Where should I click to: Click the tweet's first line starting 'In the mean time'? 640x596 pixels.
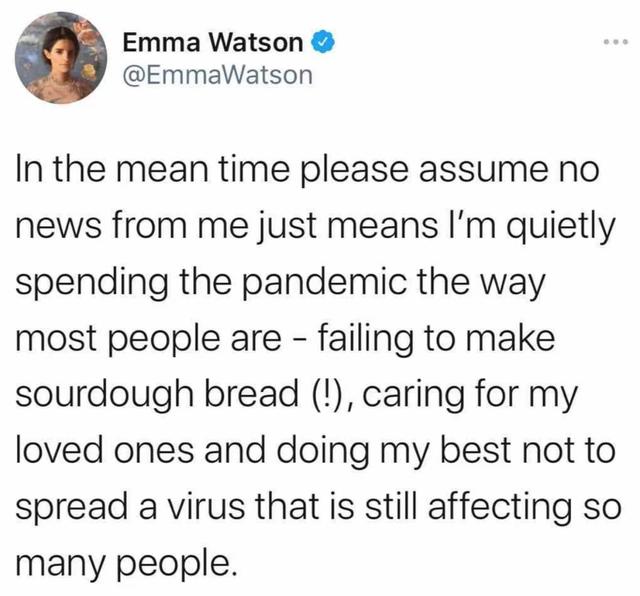tap(308, 170)
